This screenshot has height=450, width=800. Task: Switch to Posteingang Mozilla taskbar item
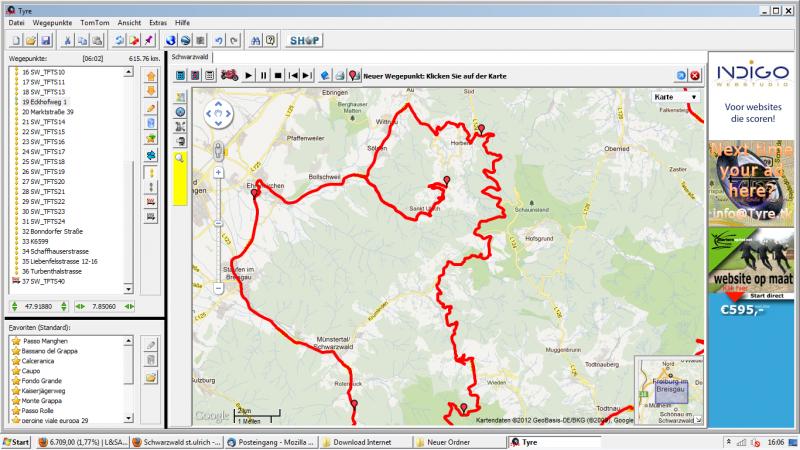click(x=272, y=442)
